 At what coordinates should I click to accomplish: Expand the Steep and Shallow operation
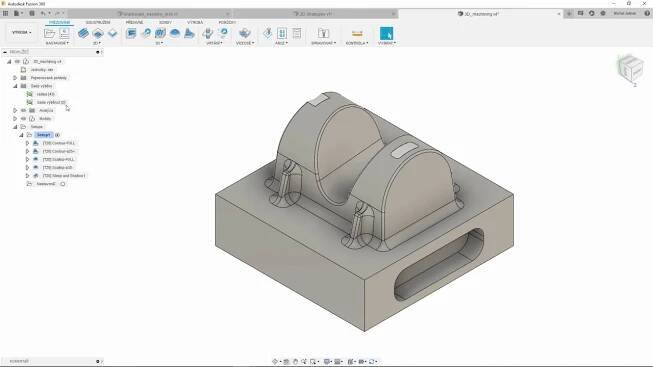27,176
